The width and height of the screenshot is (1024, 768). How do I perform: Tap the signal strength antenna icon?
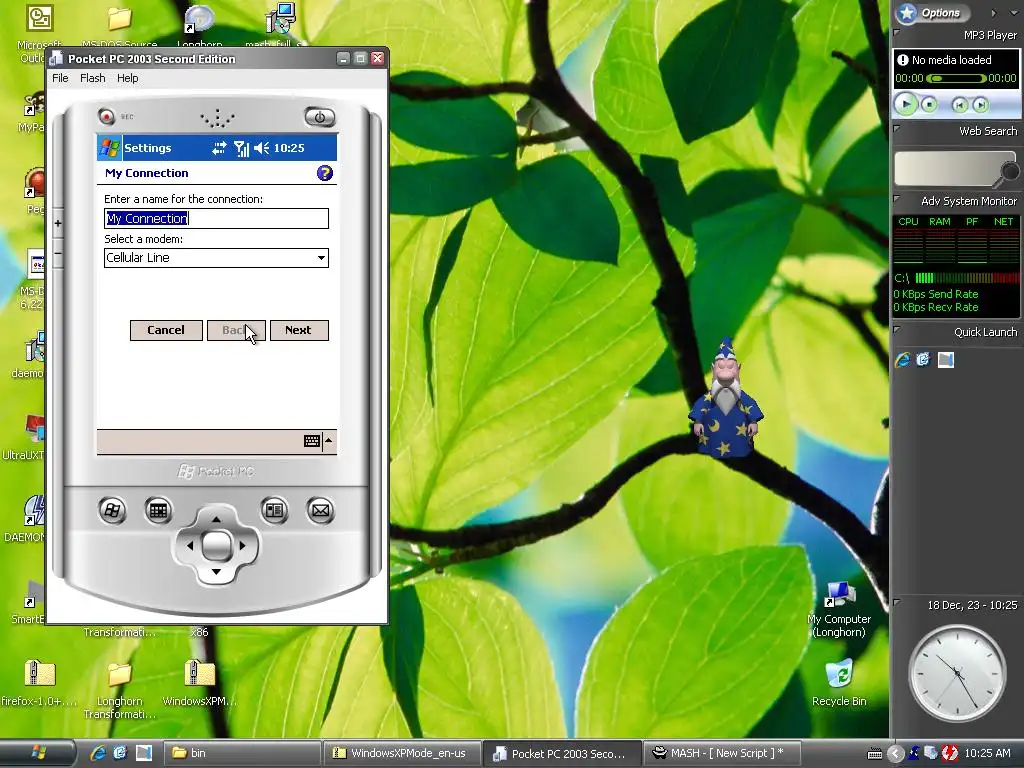pos(241,148)
